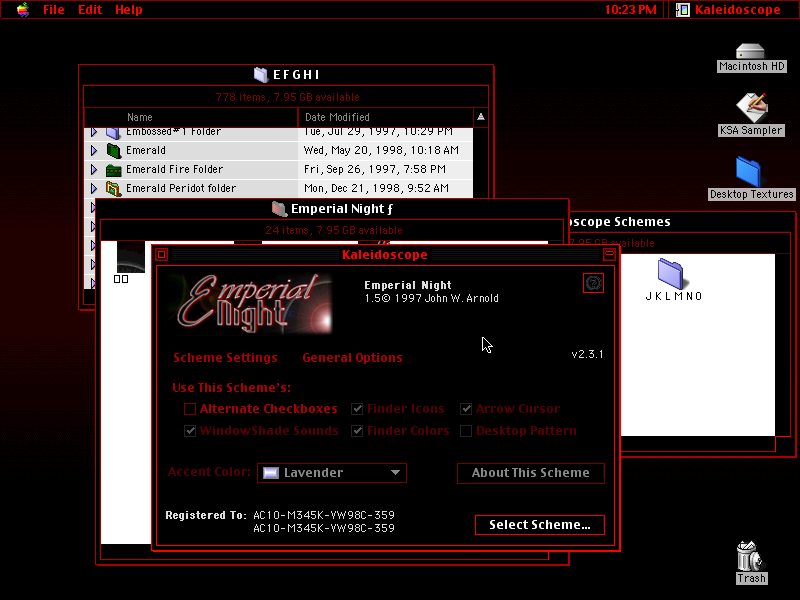800x600 pixels.
Task: Click the Kaleidoscope window close box
Action: click(x=162, y=254)
